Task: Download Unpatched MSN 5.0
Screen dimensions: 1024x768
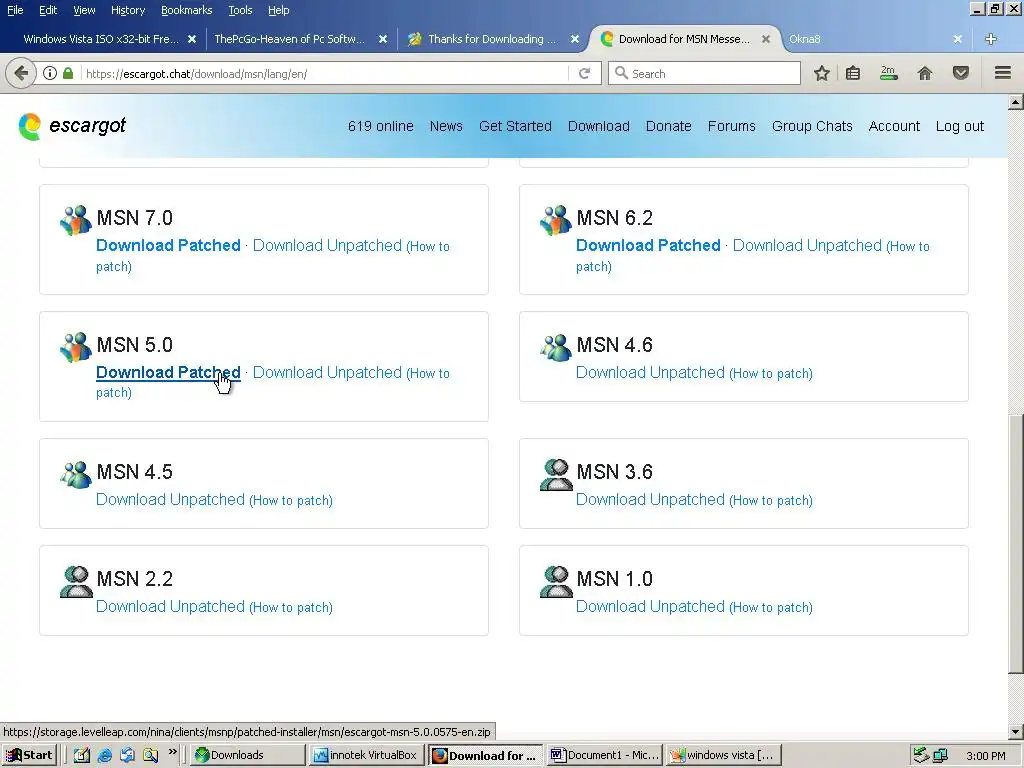Action: pyautogui.click(x=327, y=372)
